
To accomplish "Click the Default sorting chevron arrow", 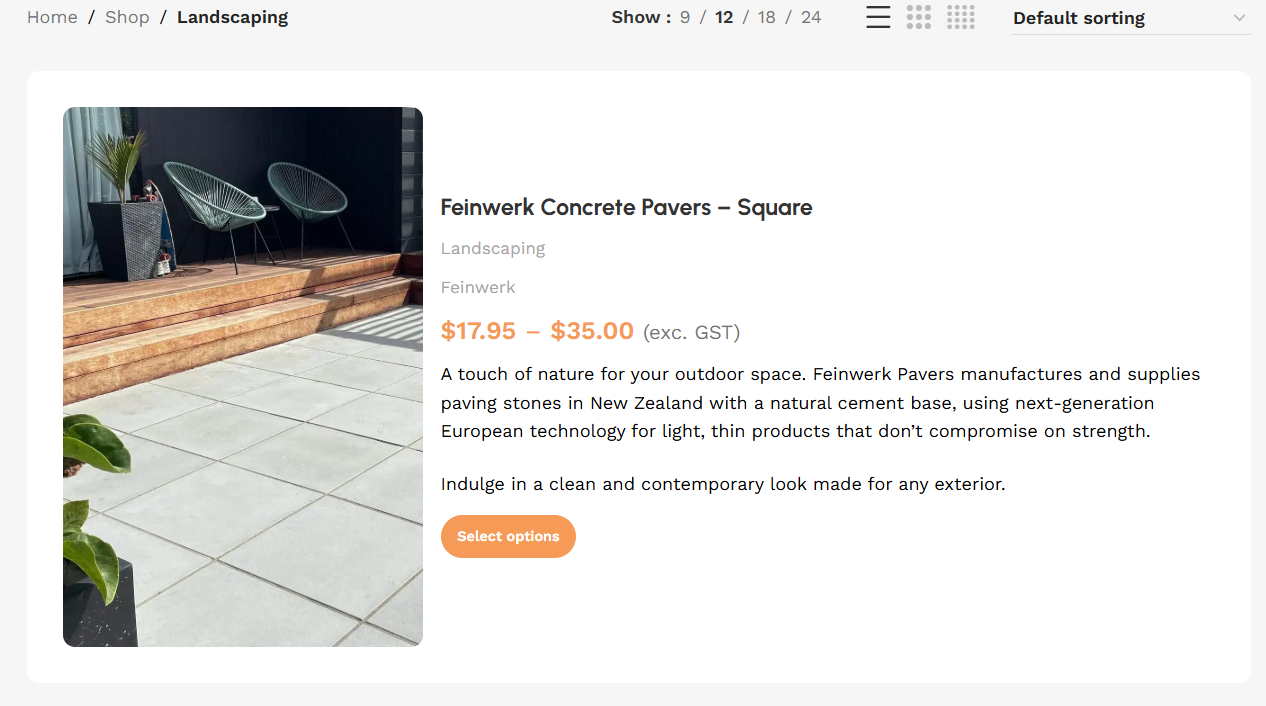I will click(x=1239, y=18).
